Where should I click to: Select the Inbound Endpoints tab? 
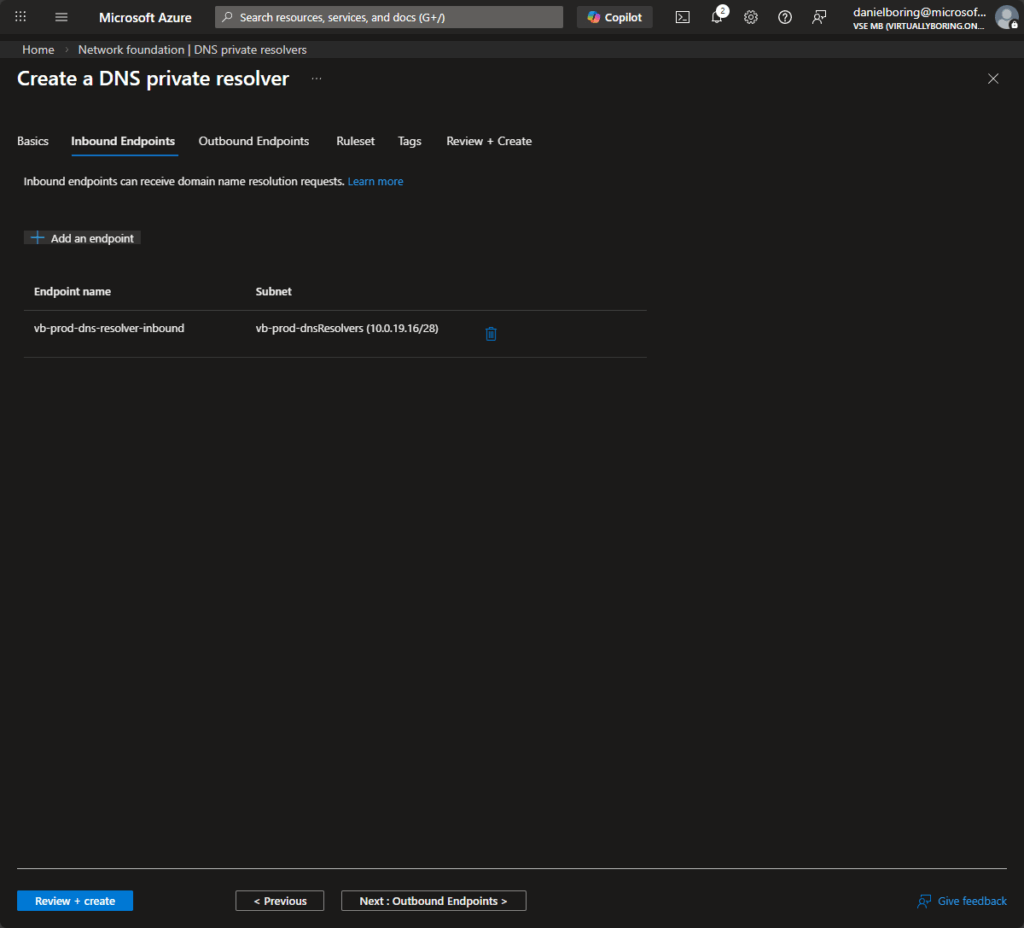coord(123,141)
